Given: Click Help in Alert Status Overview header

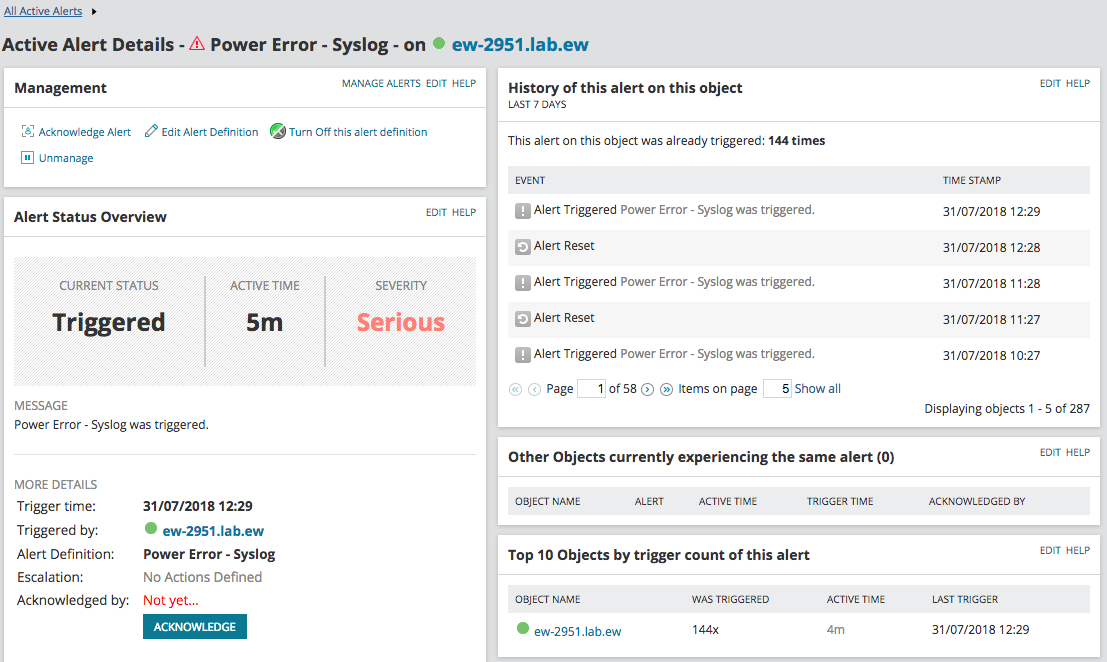Looking at the screenshot, I should click(x=464, y=212).
